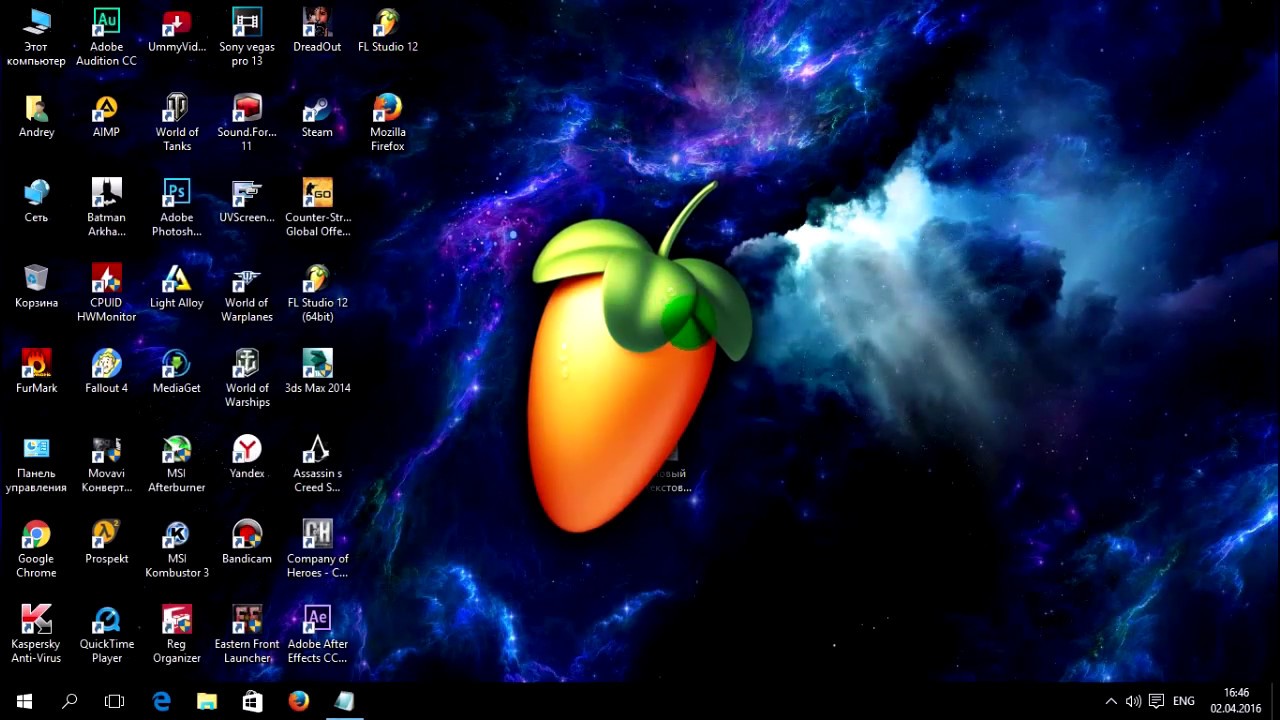This screenshot has height=720, width=1280.
Task: Select the Mozilla Firefox desktop icon
Action: 388,122
